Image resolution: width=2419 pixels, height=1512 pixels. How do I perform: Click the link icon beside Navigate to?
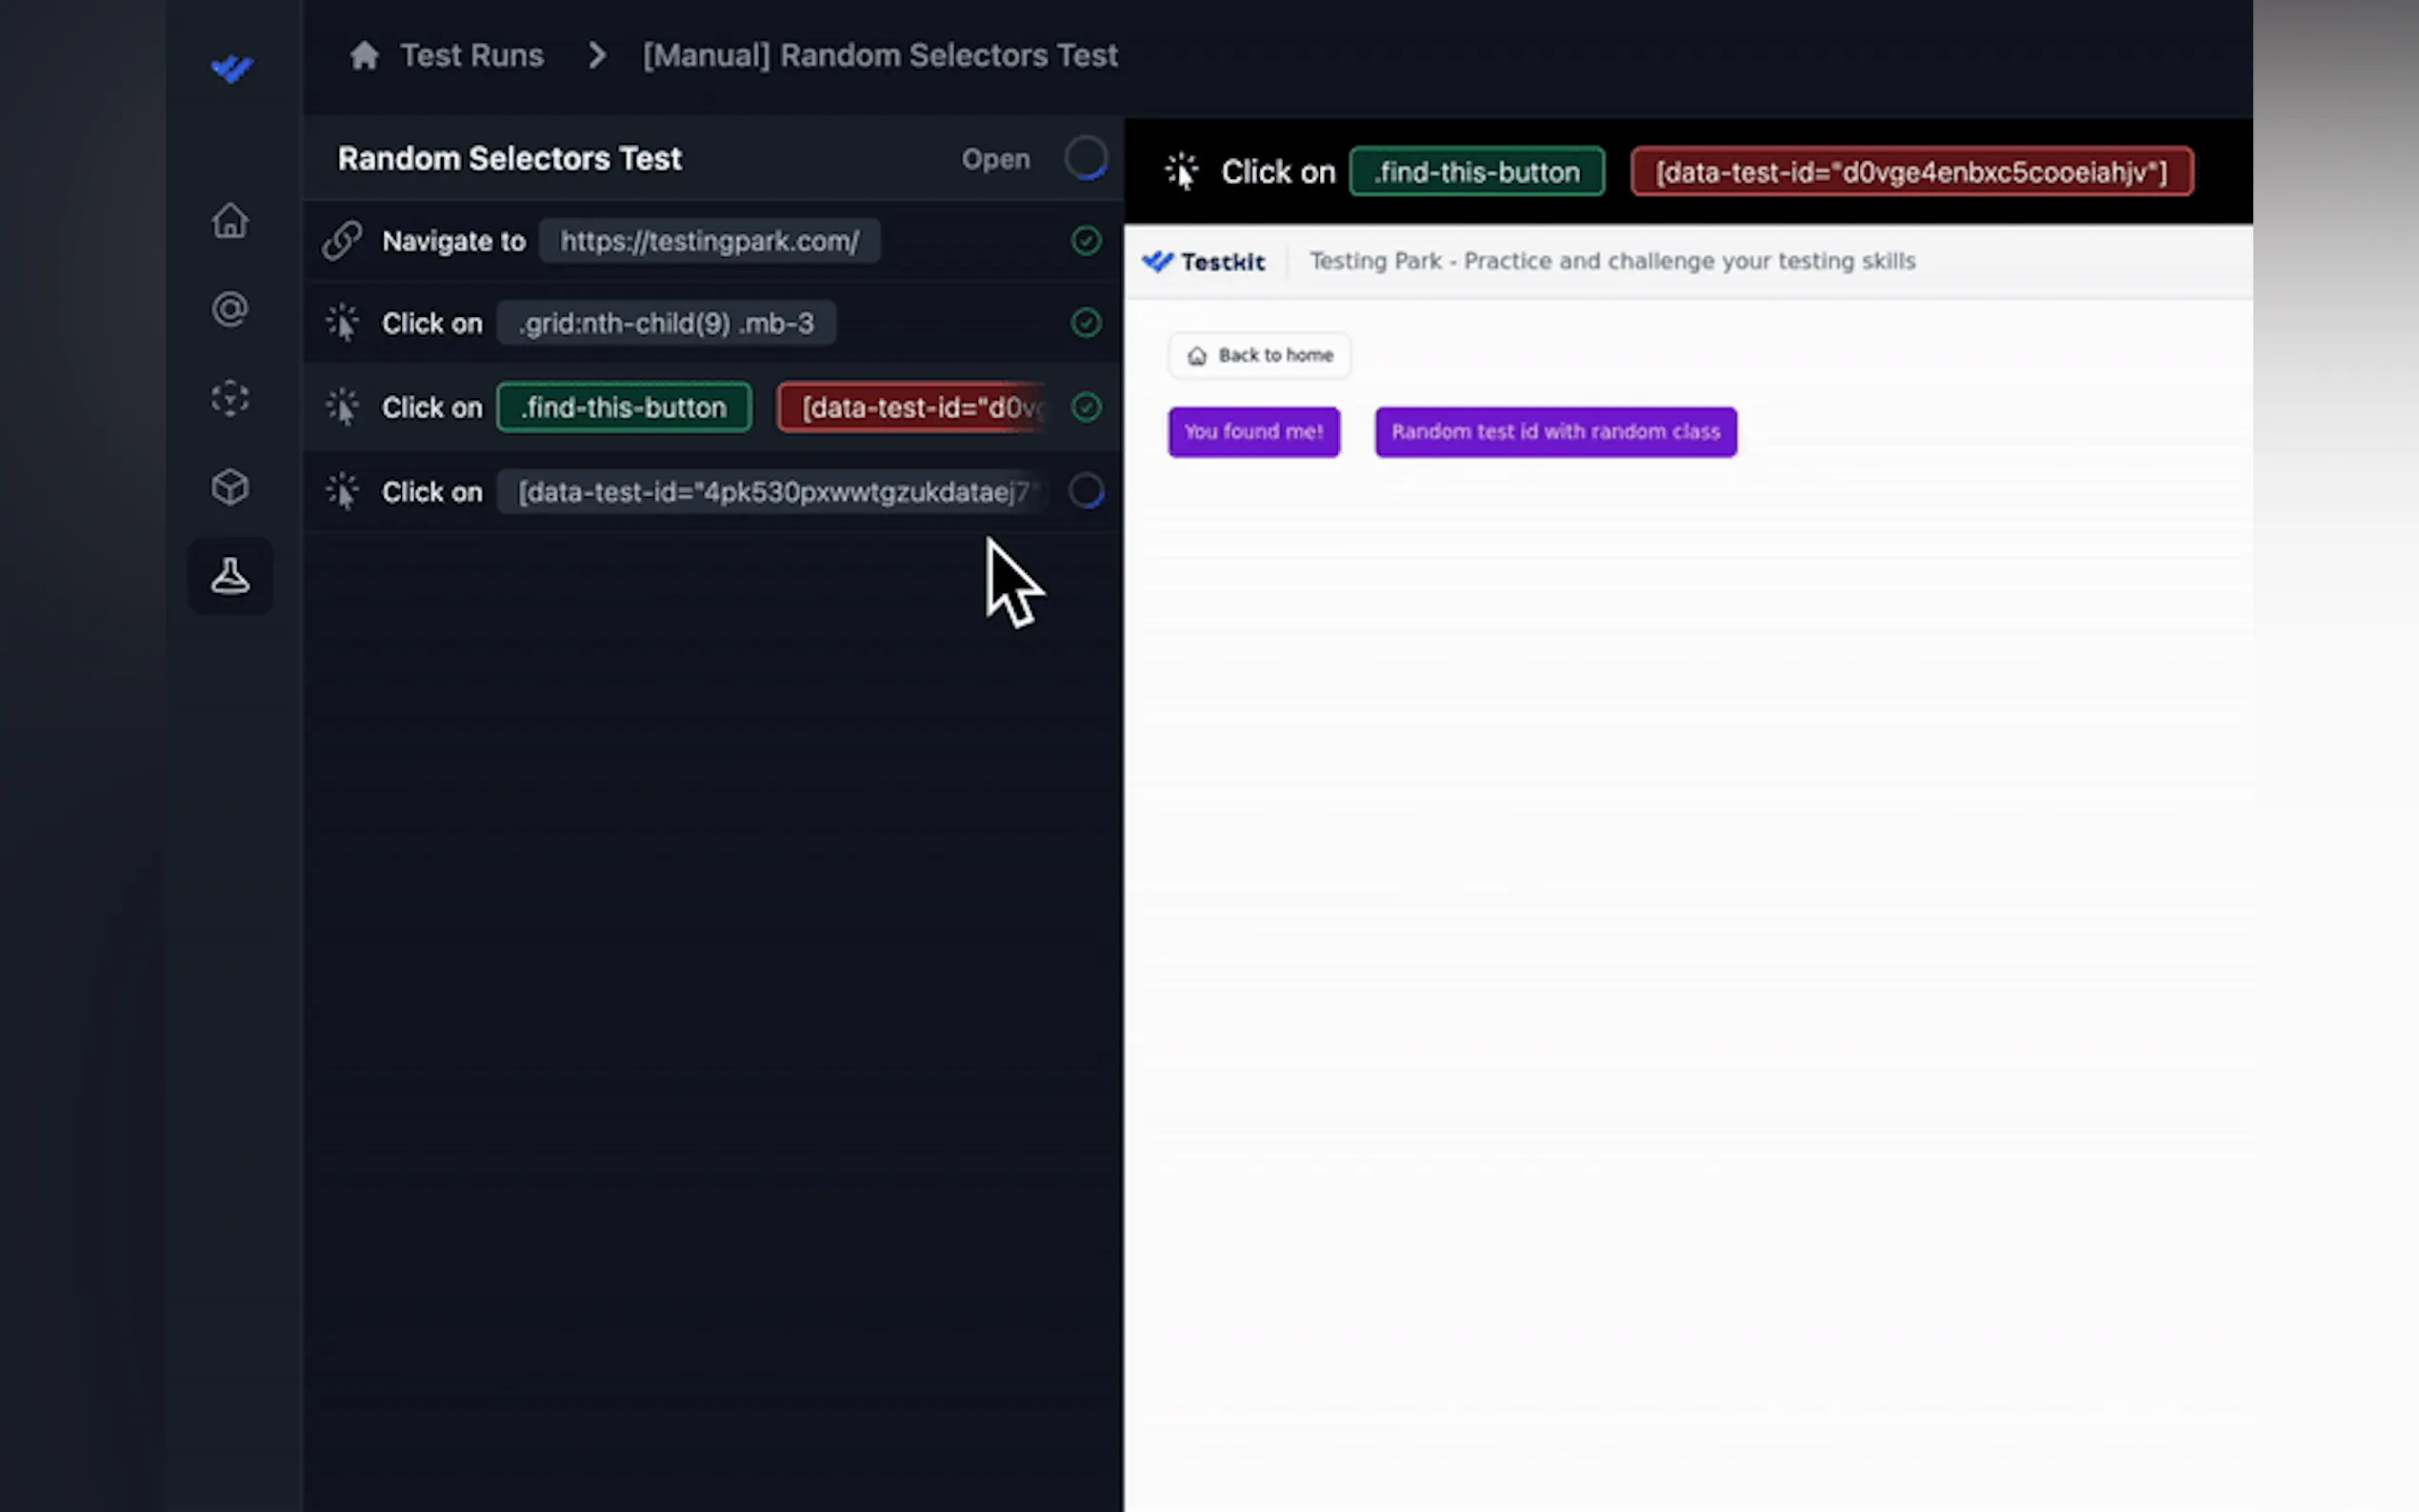click(342, 241)
